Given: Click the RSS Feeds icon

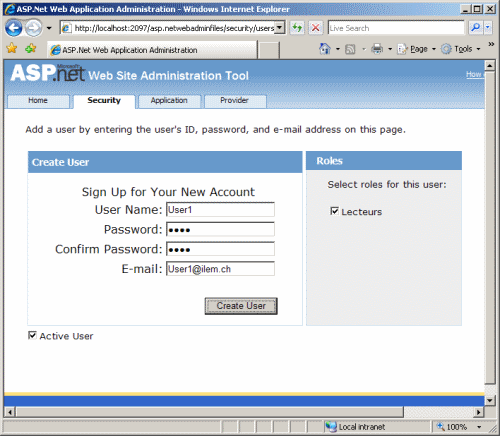Looking at the screenshot, I should [350, 49].
